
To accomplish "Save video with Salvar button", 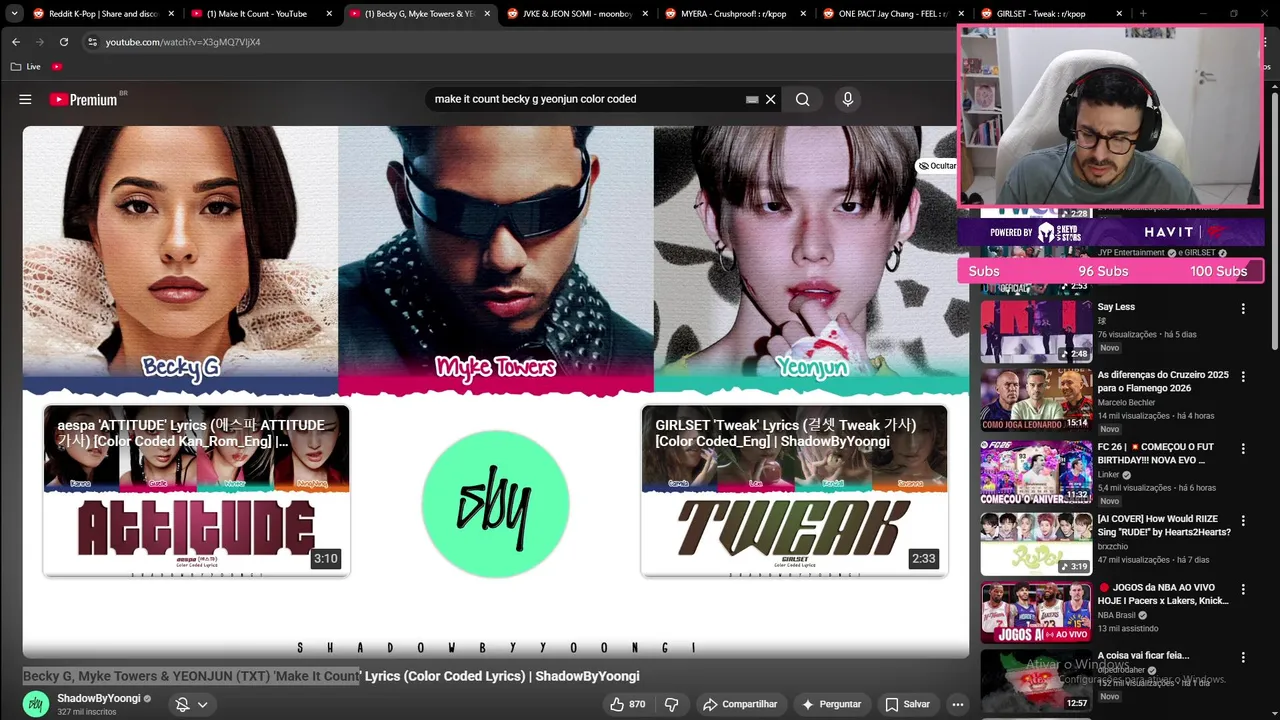I will 907,704.
